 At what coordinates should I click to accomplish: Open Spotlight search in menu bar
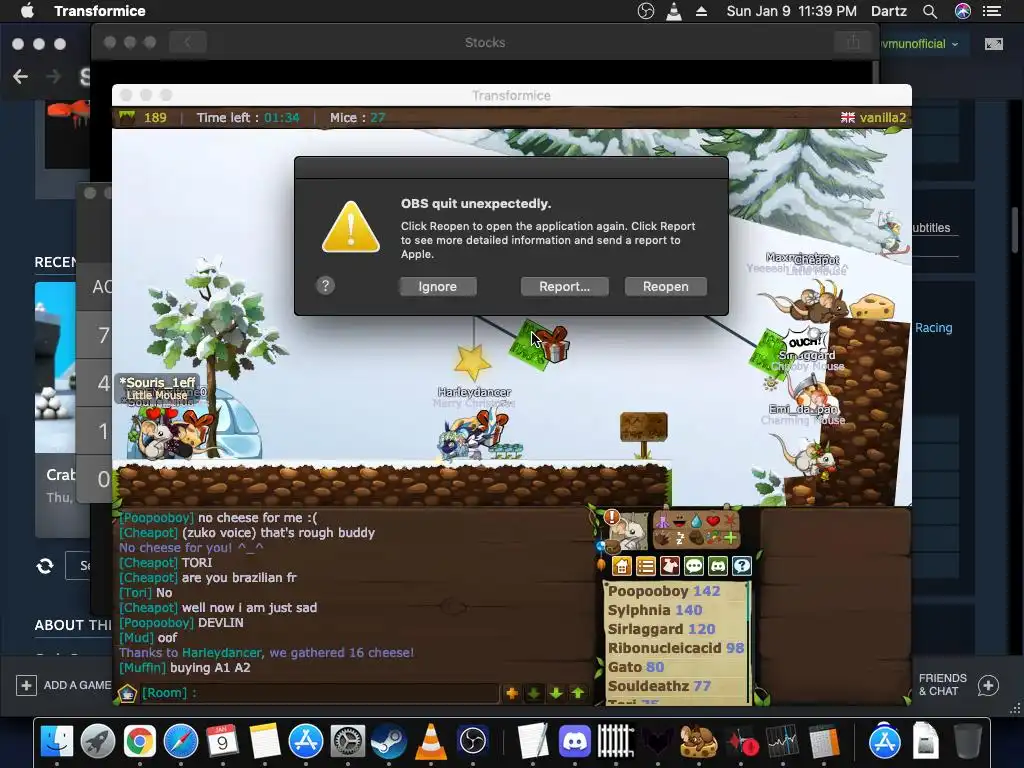(x=930, y=11)
